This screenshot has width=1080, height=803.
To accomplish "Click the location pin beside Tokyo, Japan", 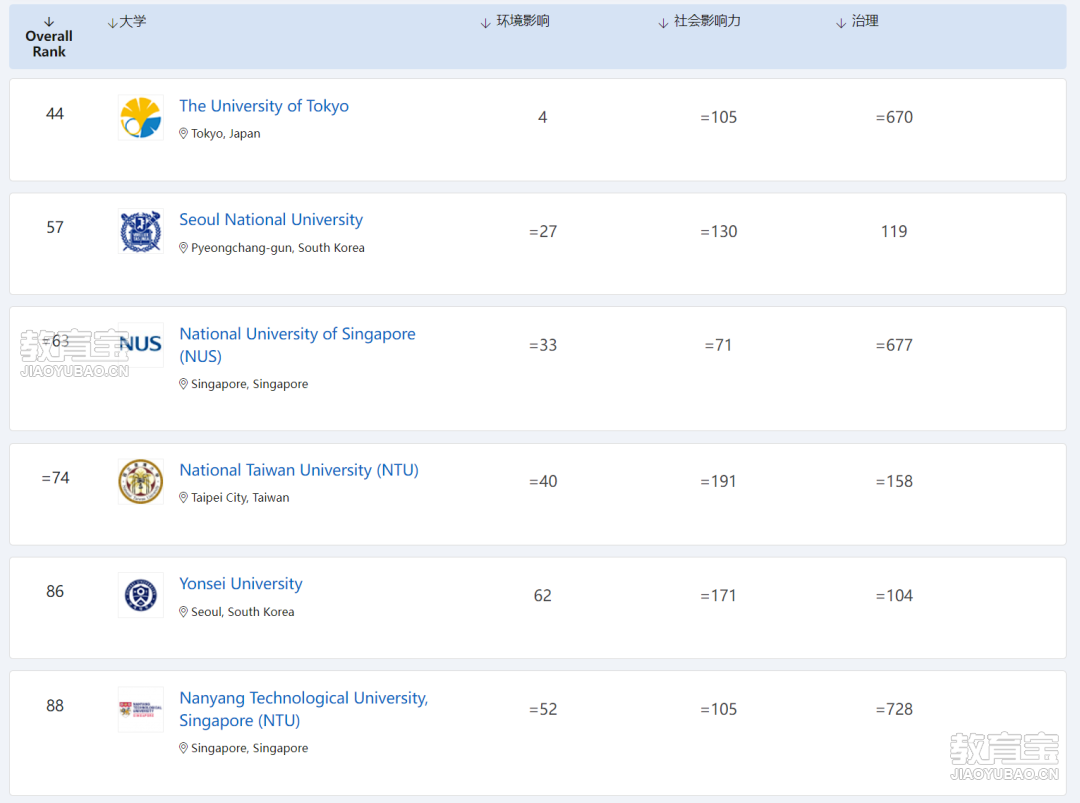I will point(183,134).
